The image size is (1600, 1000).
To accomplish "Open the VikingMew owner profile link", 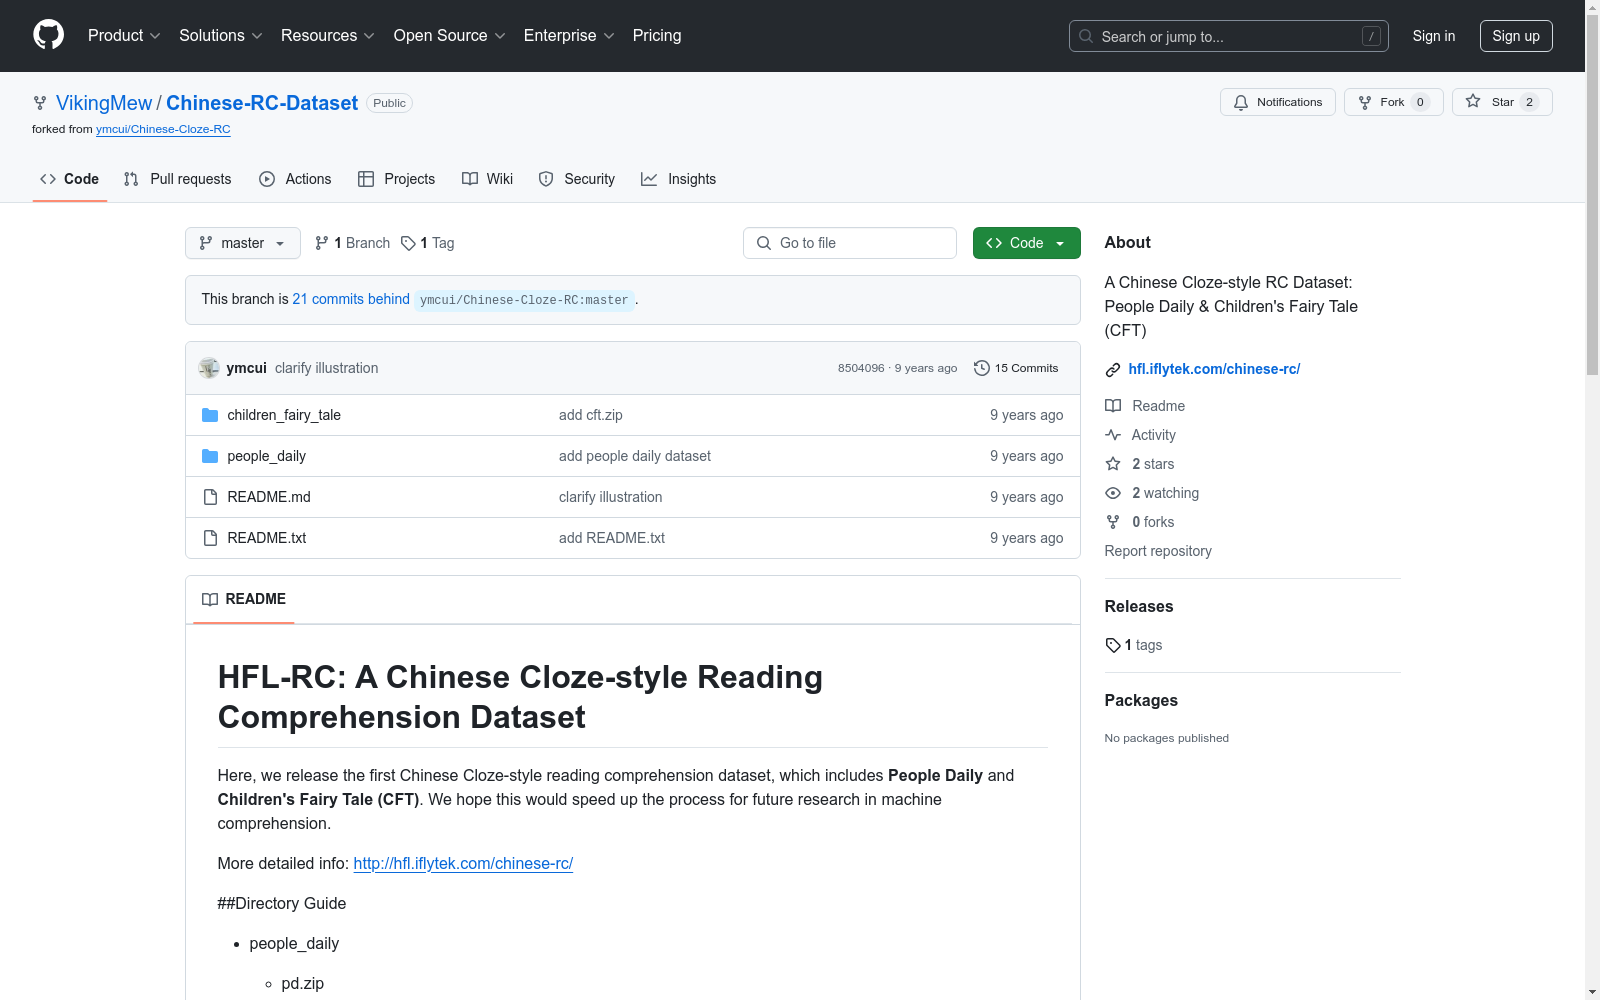I will 104,103.
